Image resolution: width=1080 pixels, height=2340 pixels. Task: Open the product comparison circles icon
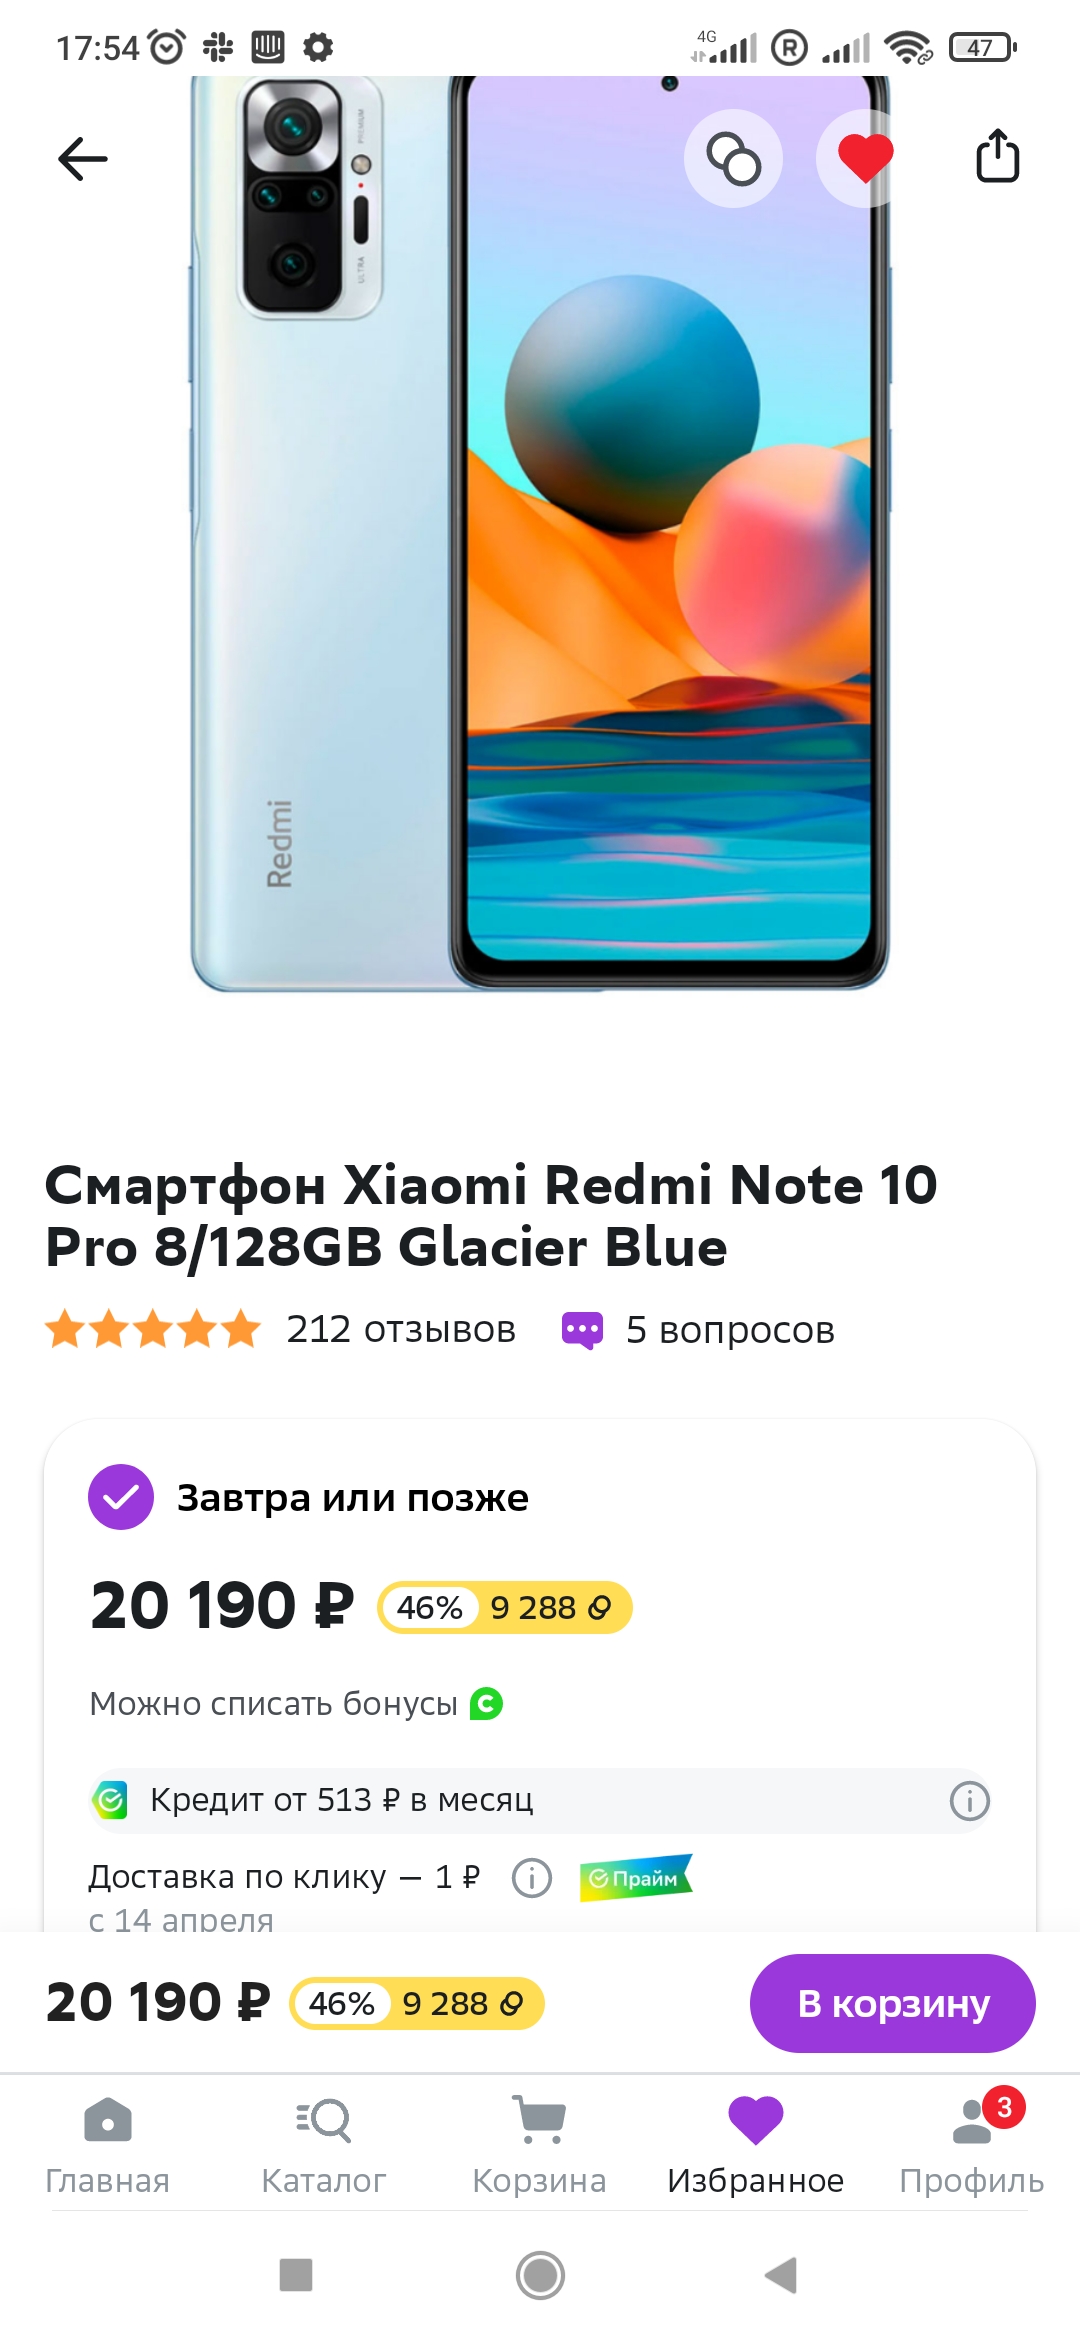(x=733, y=158)
